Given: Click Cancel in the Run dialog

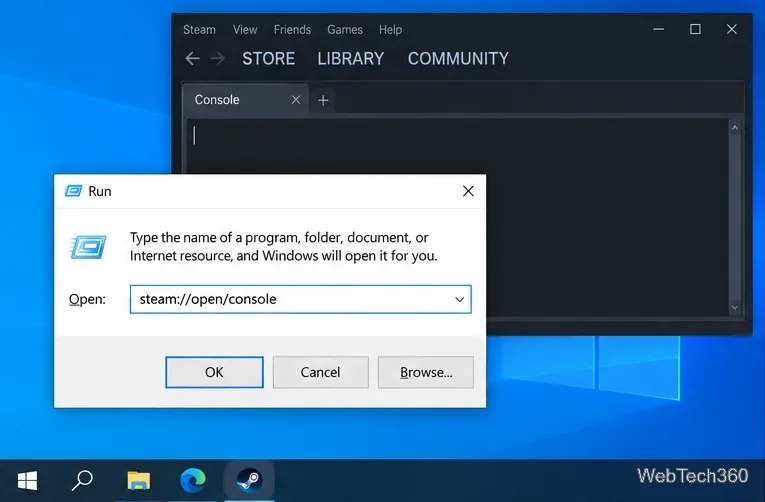Looking at the screenshot, I should (x=321, y=372).
